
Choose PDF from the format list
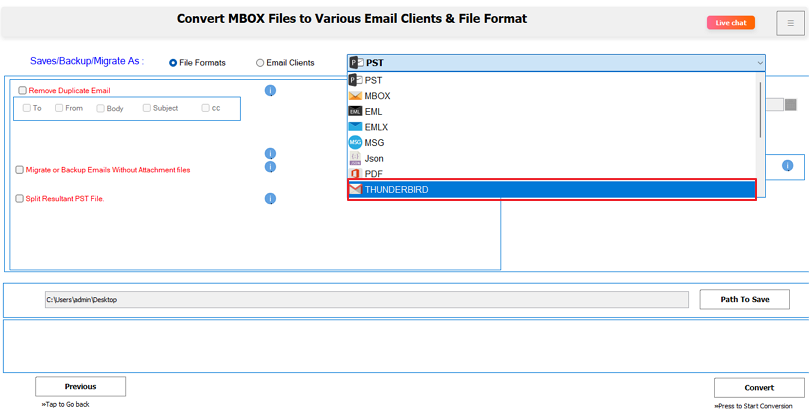[552, 173]
